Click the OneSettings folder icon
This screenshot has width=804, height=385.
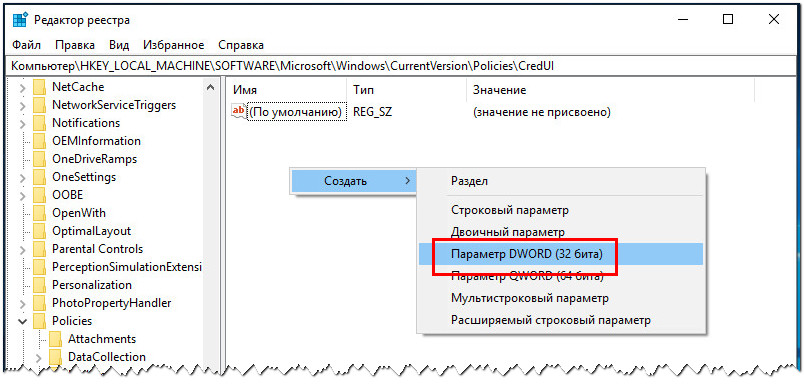[39, 177]
